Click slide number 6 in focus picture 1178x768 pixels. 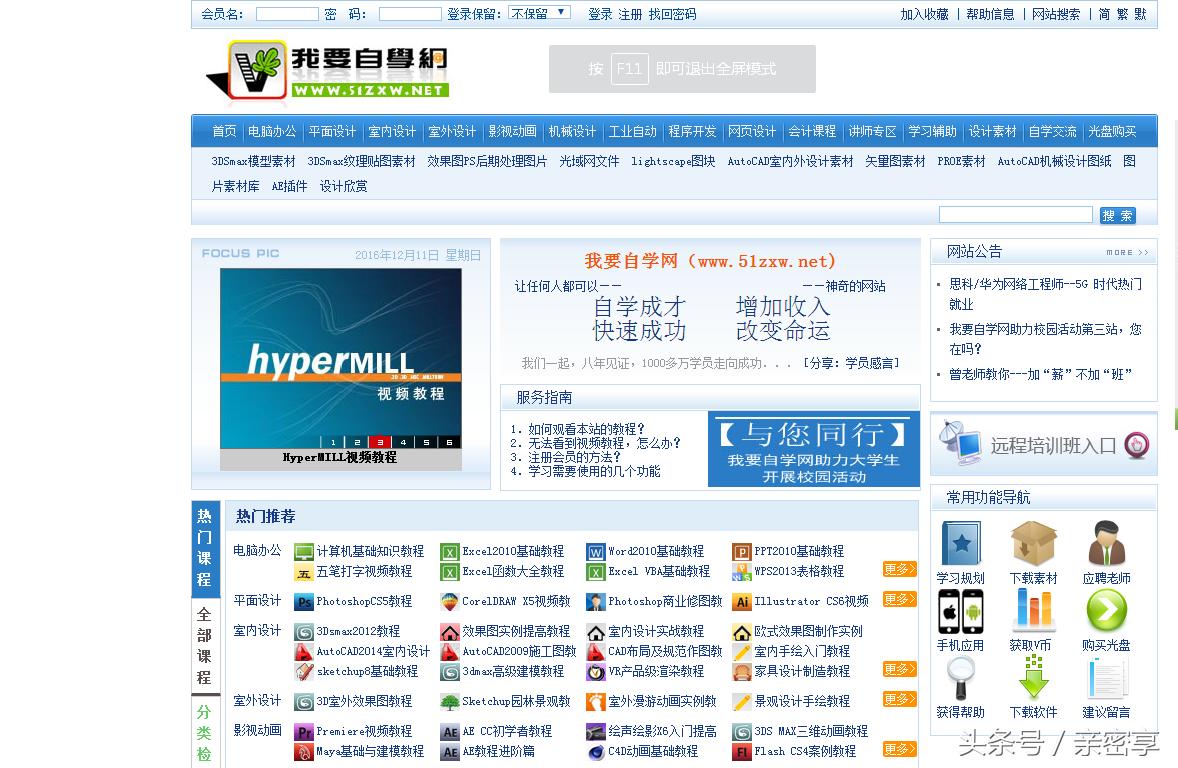(449, 442)
